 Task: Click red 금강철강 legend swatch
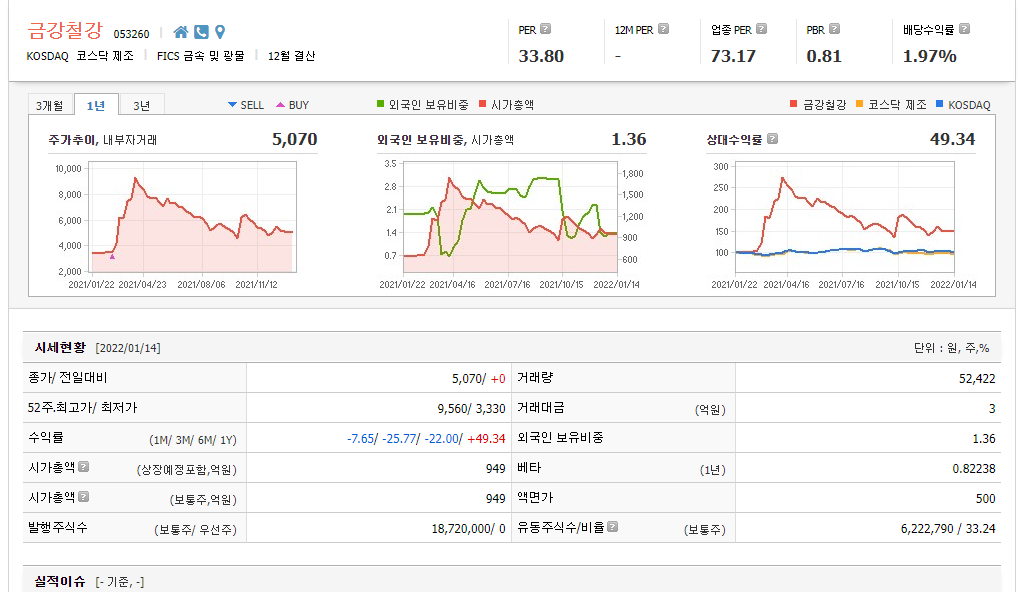pyautogui.click(x=793, y=104)
